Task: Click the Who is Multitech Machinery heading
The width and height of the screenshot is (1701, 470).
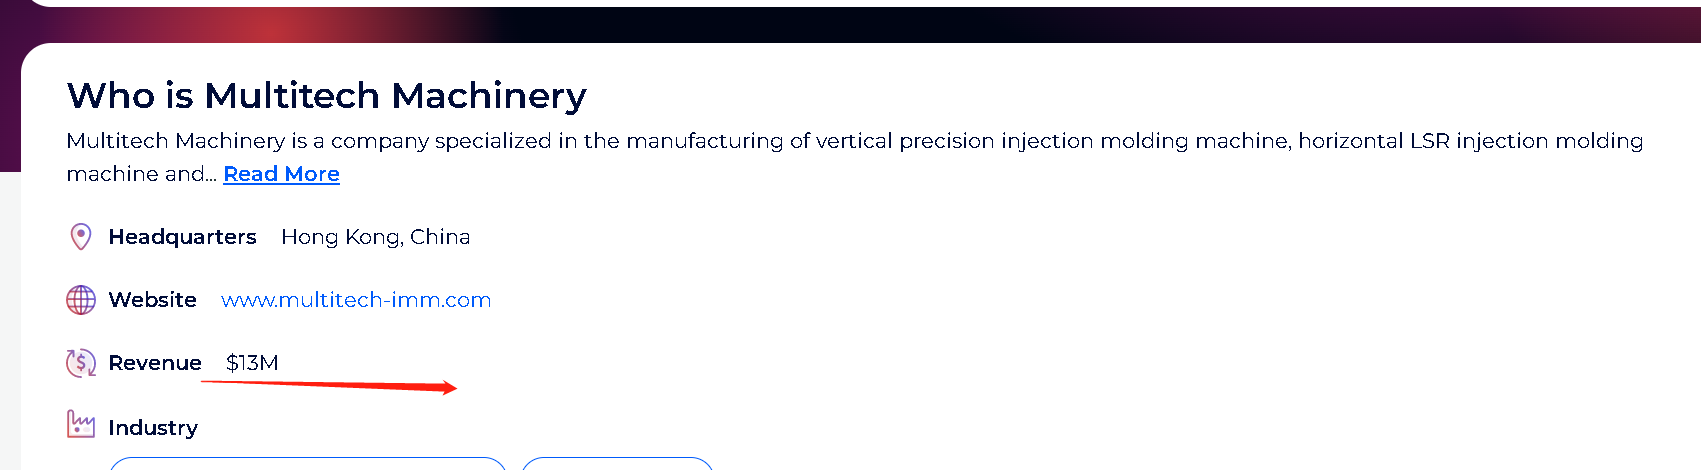Action: pyautogui.click(x=326, y=96)
